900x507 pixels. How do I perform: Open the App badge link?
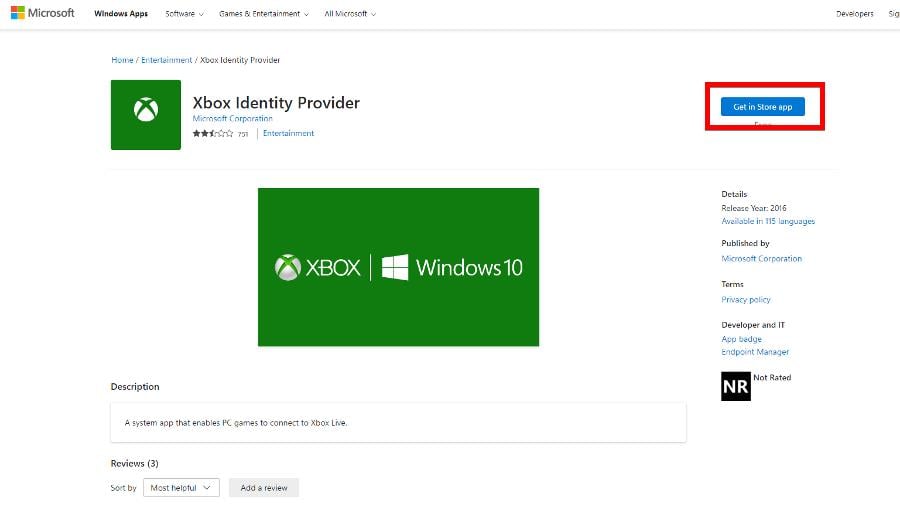(742, 339)
